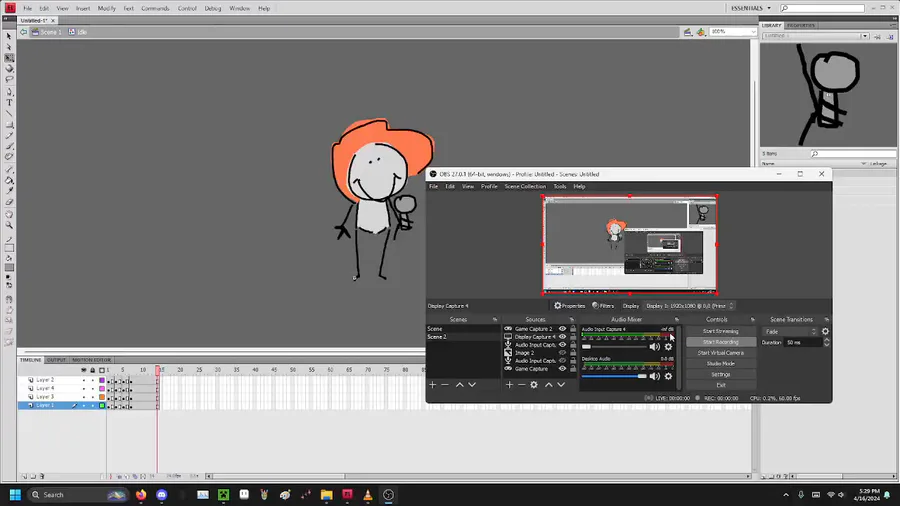The image size is (900, 506).
Task: Move source up with the arrow in OBS Sources
Action: point(549,385)
